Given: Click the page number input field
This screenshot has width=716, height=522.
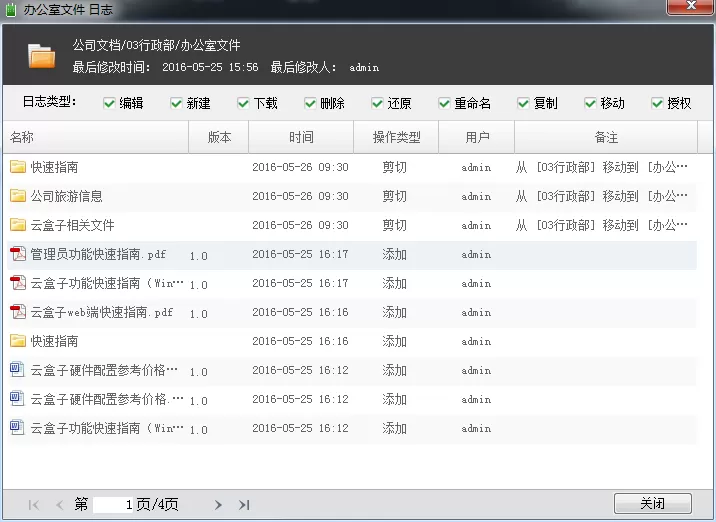Looking at the screenshot, I should 113,505.
